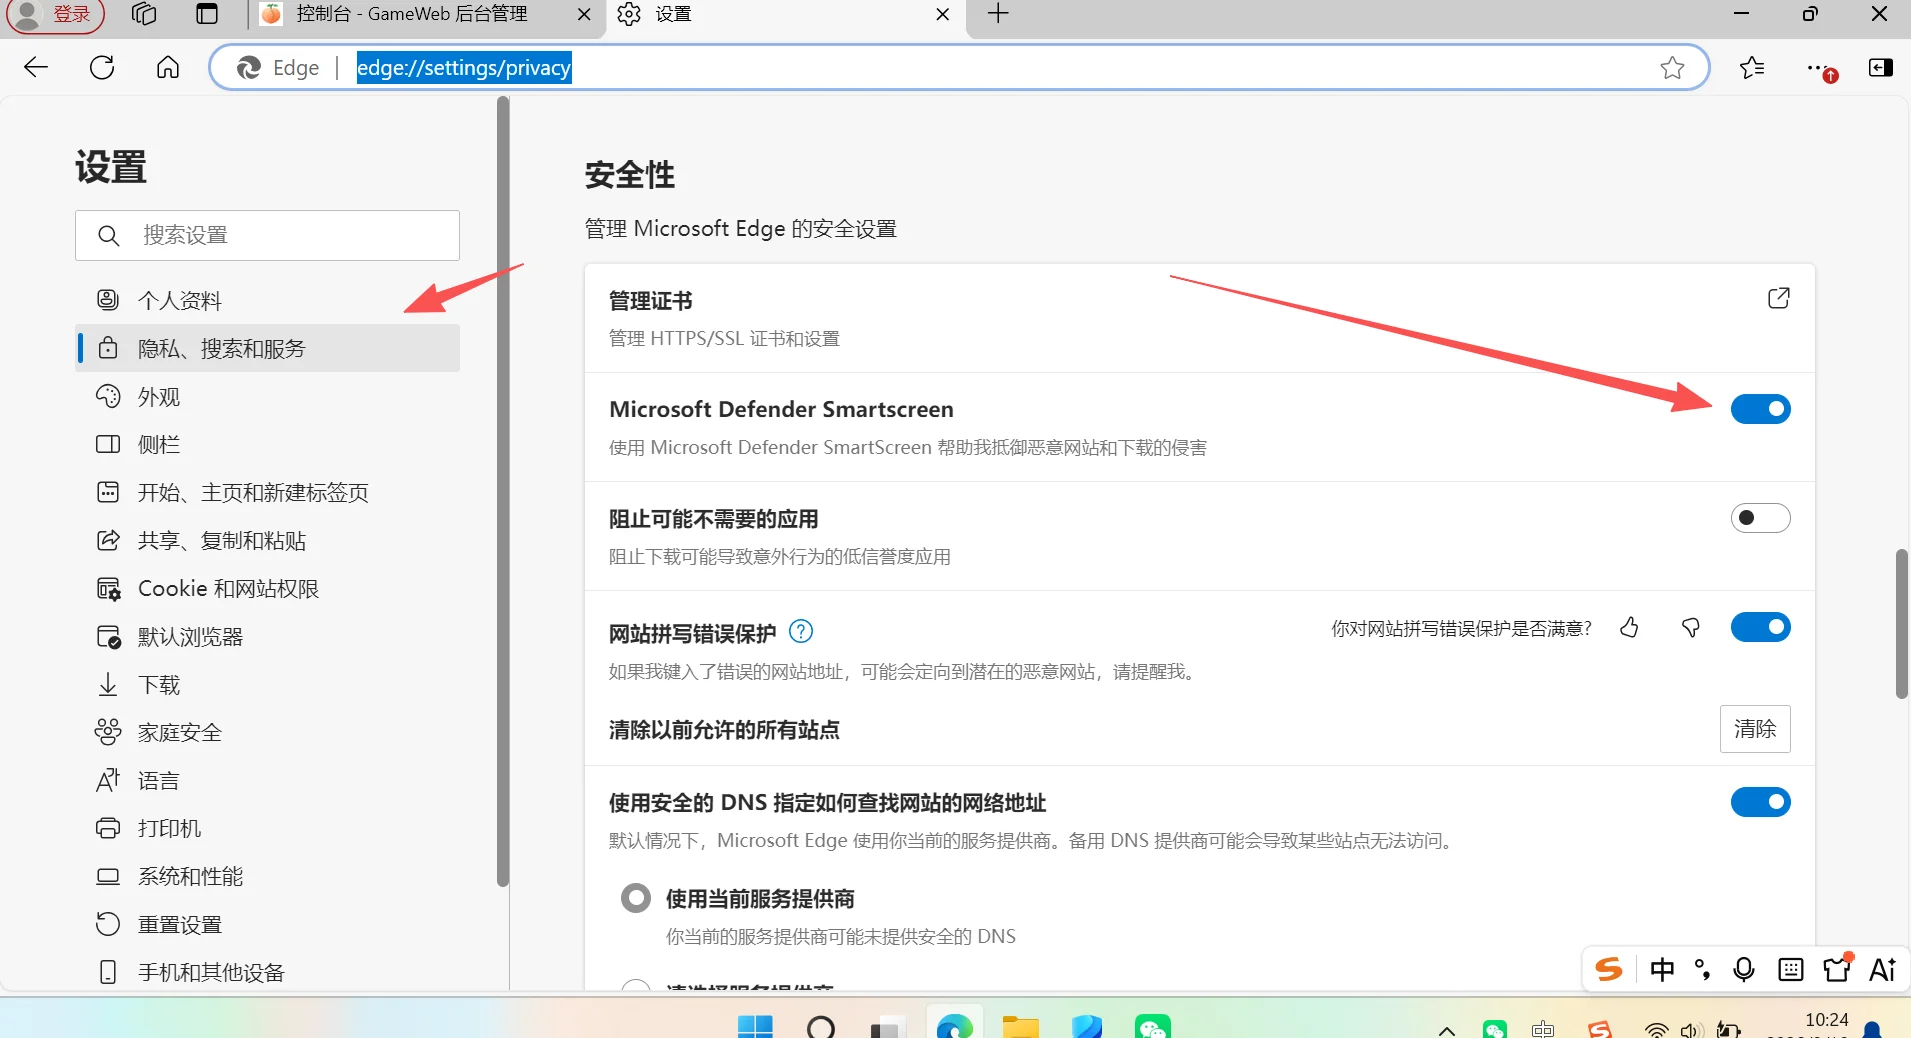This screenshot has height=1038, width=1911.
Task: Click the profile login button
Action: (55, 15)
